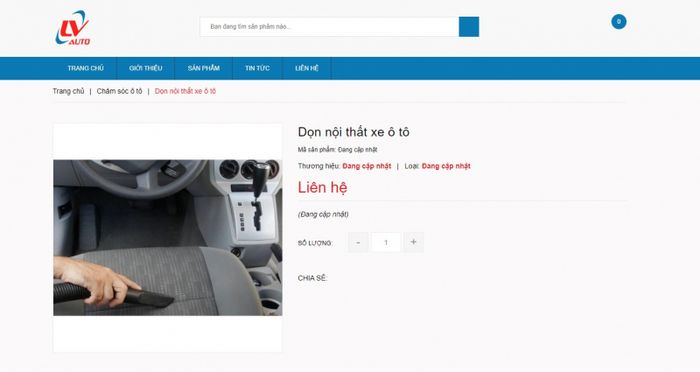Open the LIÊN HỆ menu item

coord(307,68)
